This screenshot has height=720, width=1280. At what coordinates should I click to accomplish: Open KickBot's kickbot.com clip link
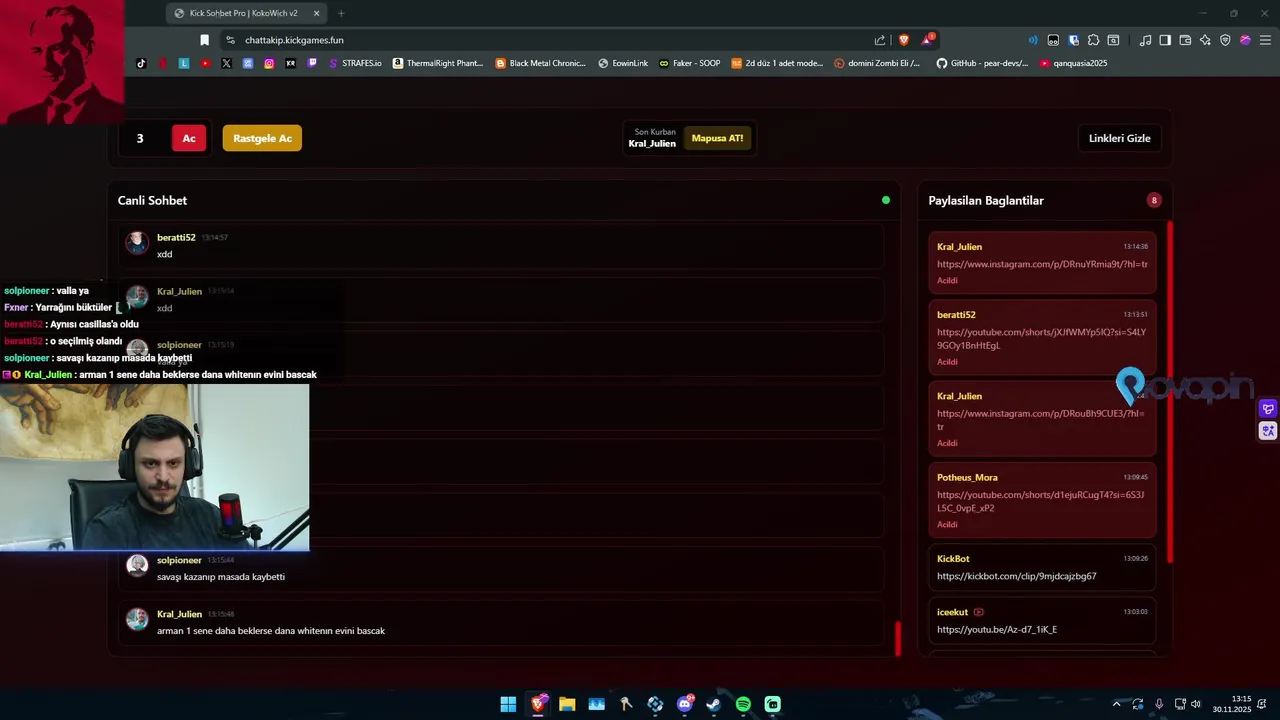click(1016, 576)
